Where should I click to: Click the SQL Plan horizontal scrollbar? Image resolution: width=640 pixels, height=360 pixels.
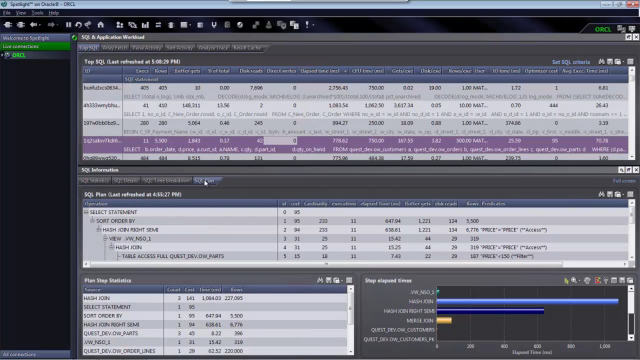[326, 264]
